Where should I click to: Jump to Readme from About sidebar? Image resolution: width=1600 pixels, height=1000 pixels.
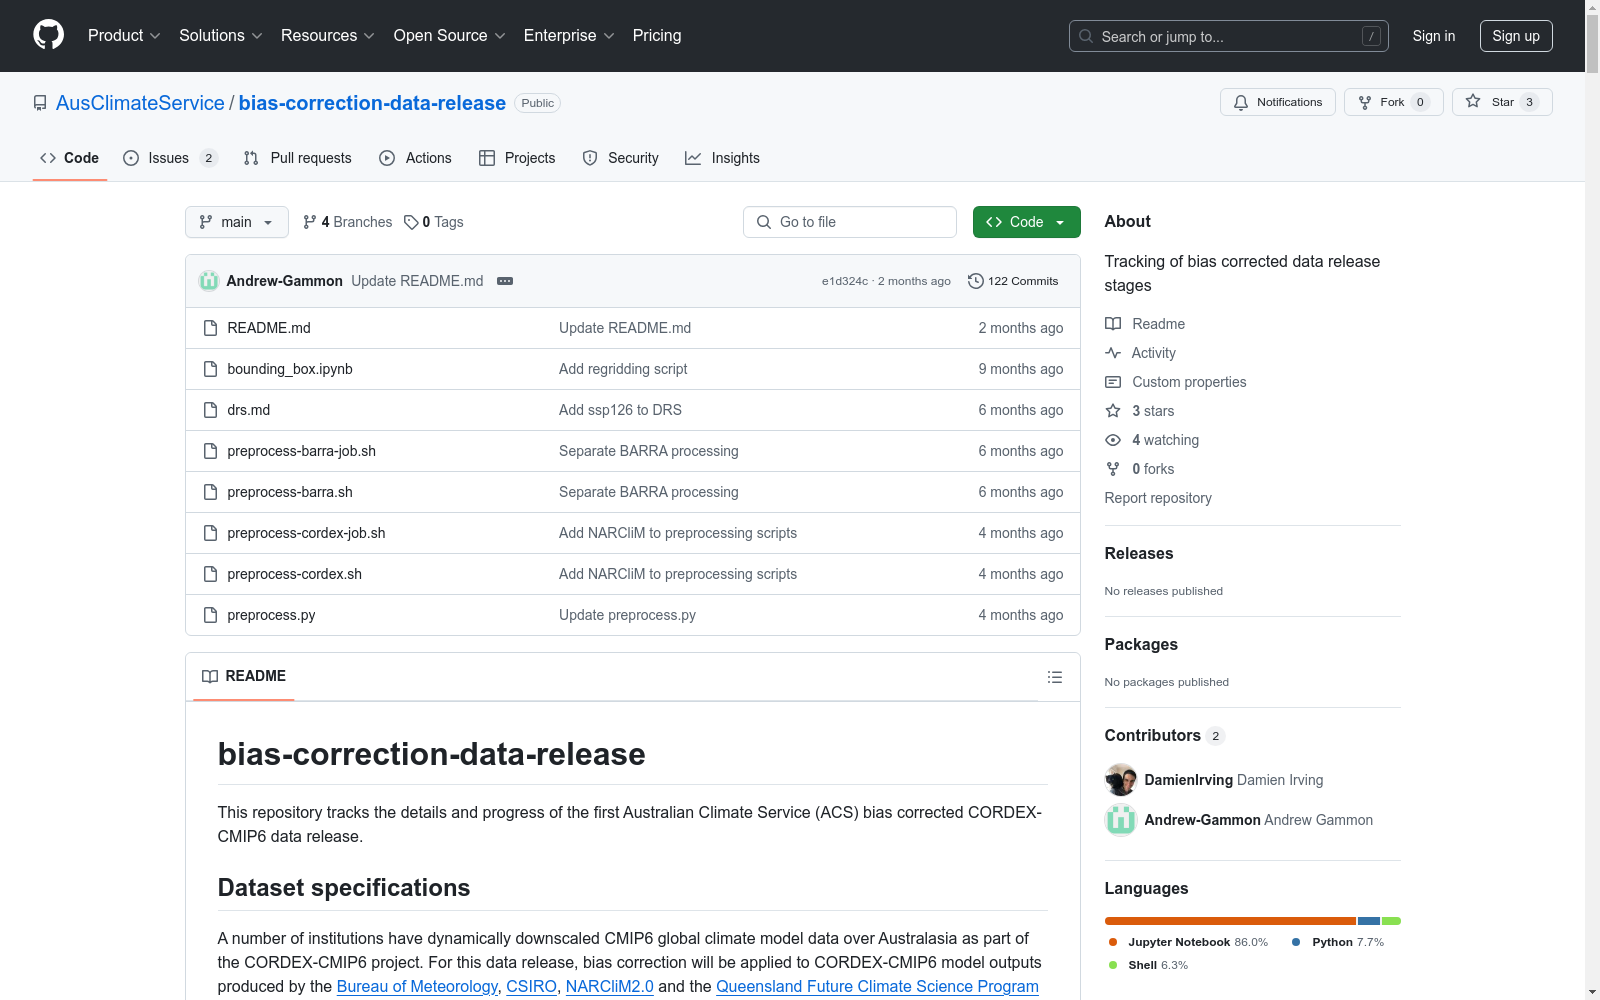coord(1145,324)
